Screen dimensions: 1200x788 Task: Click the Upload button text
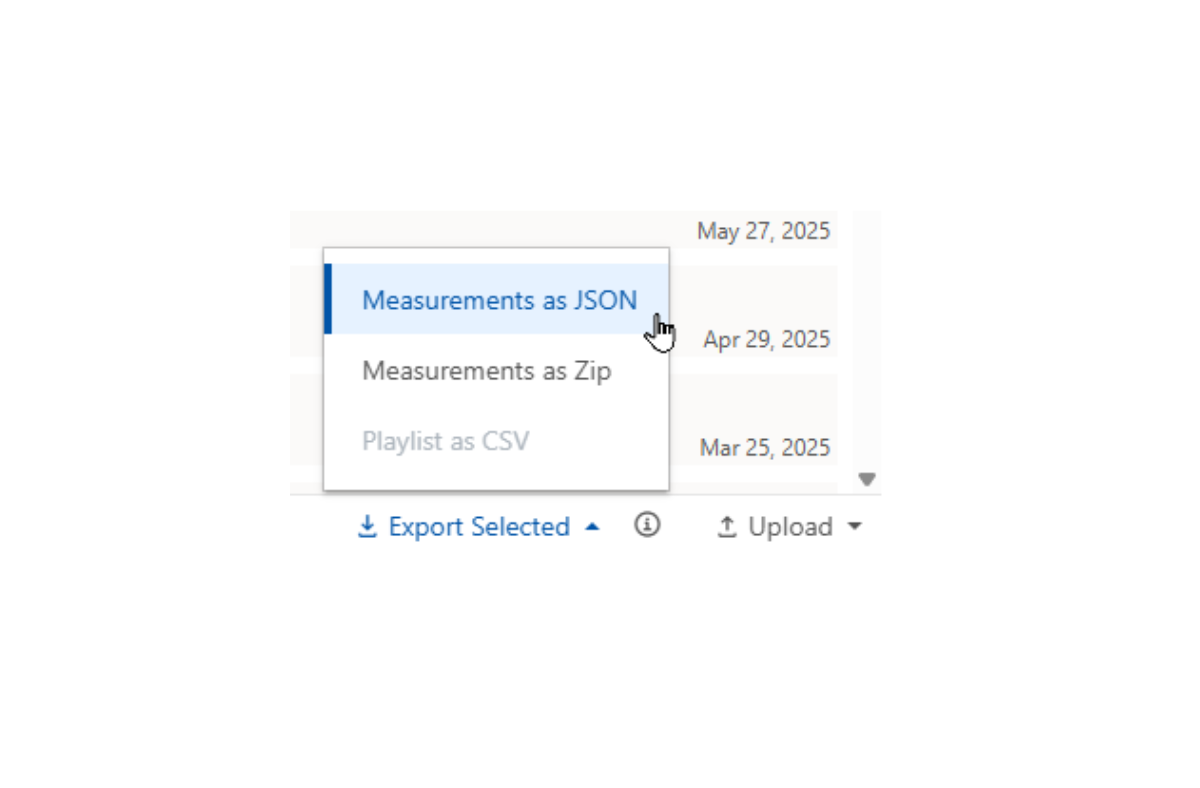[x=790, y=526]
